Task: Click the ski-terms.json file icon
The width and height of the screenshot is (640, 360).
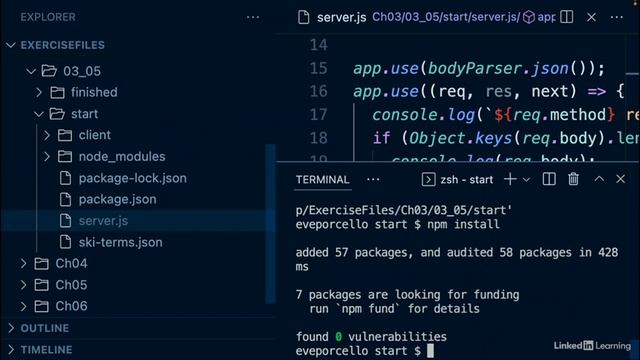Action: [65, 242]
